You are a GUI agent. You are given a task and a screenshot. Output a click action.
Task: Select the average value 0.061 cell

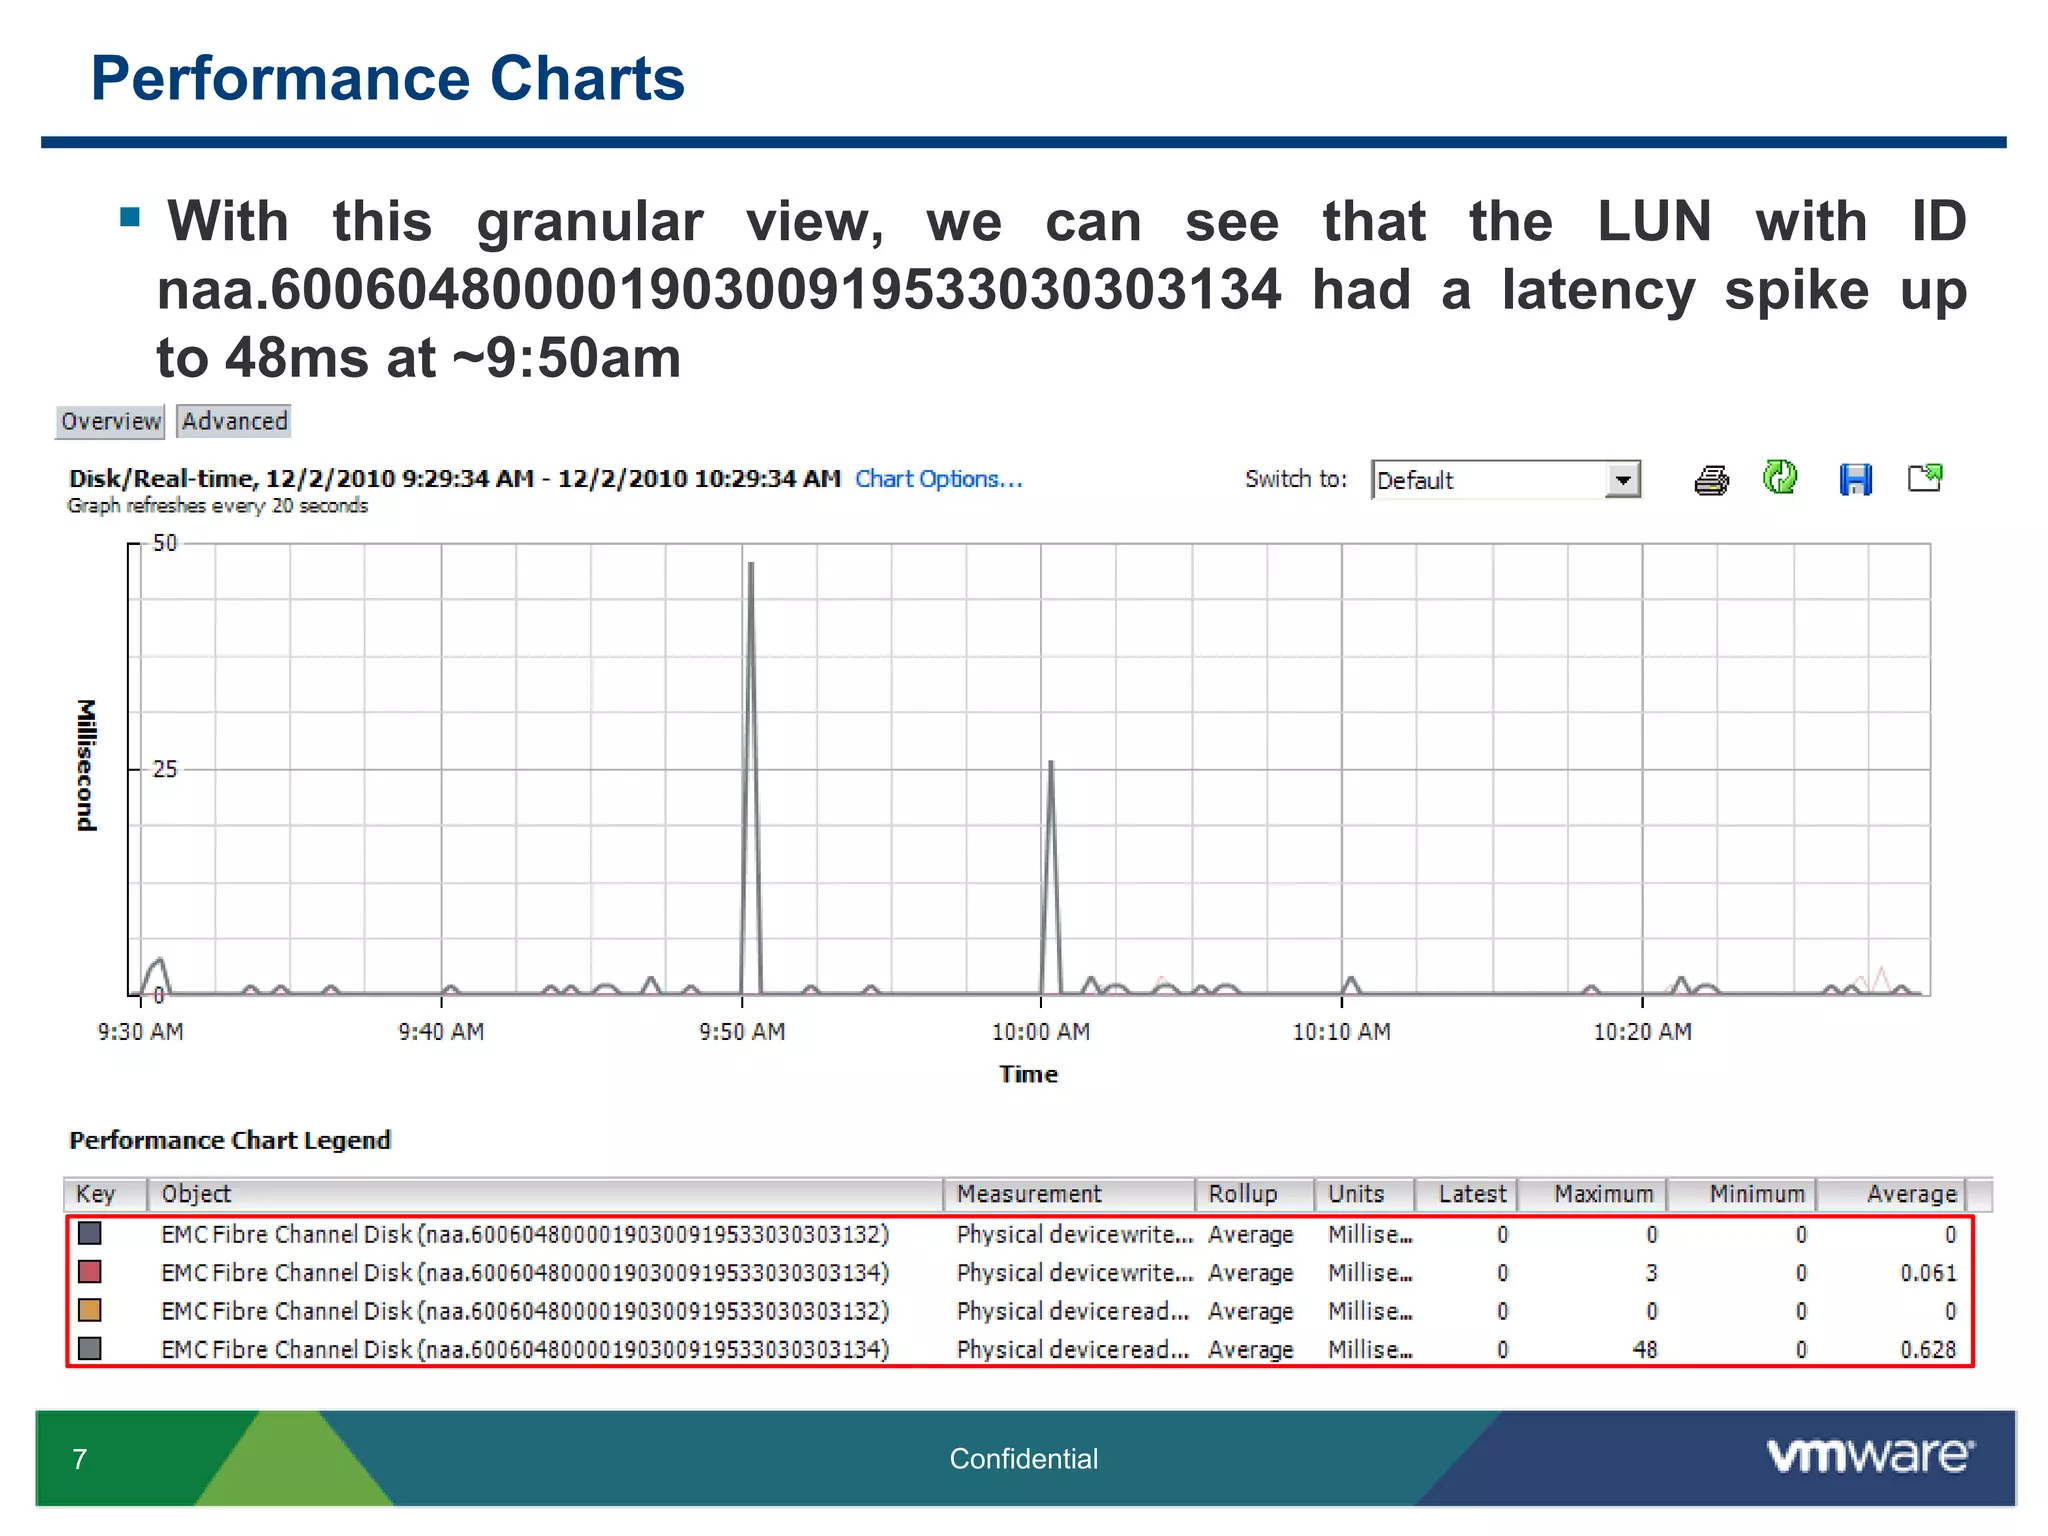pyautogui.click(x=1928, y=1273)
